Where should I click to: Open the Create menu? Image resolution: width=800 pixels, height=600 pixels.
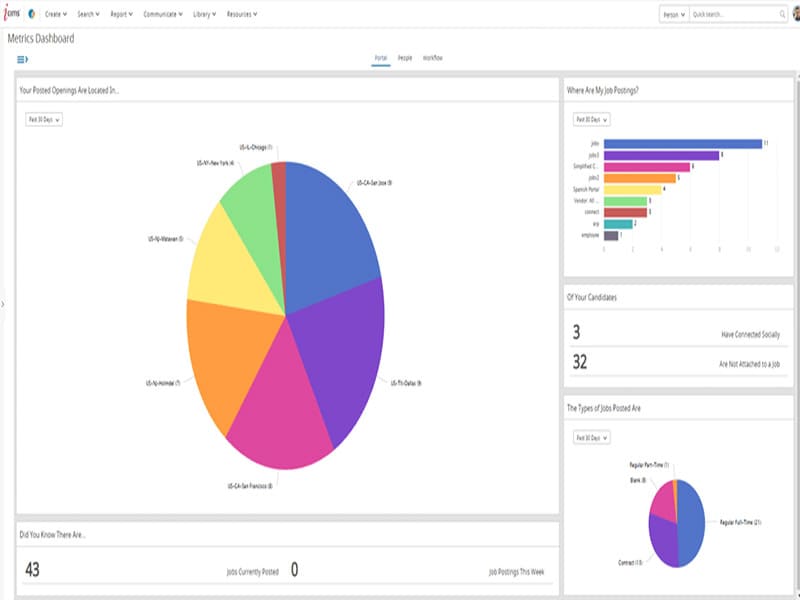coord(57,15)
